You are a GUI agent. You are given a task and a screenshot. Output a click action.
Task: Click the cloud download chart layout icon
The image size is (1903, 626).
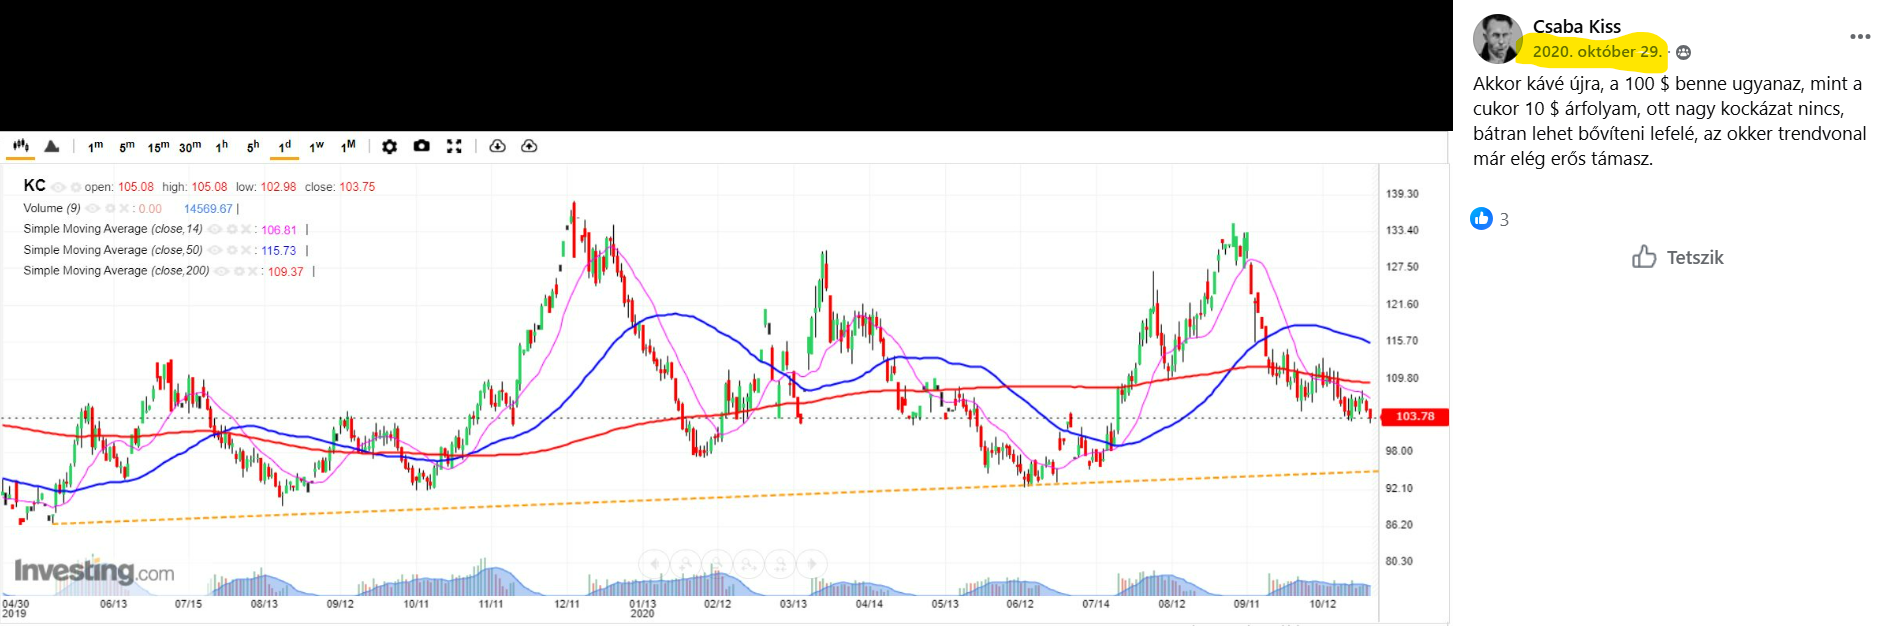tap(497, 146)
